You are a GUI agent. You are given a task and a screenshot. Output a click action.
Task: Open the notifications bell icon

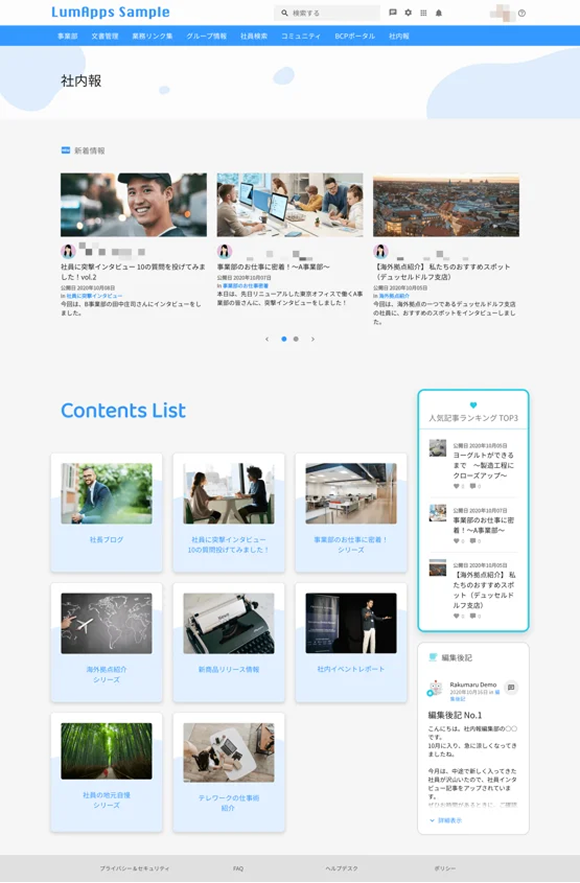(439, 12)
